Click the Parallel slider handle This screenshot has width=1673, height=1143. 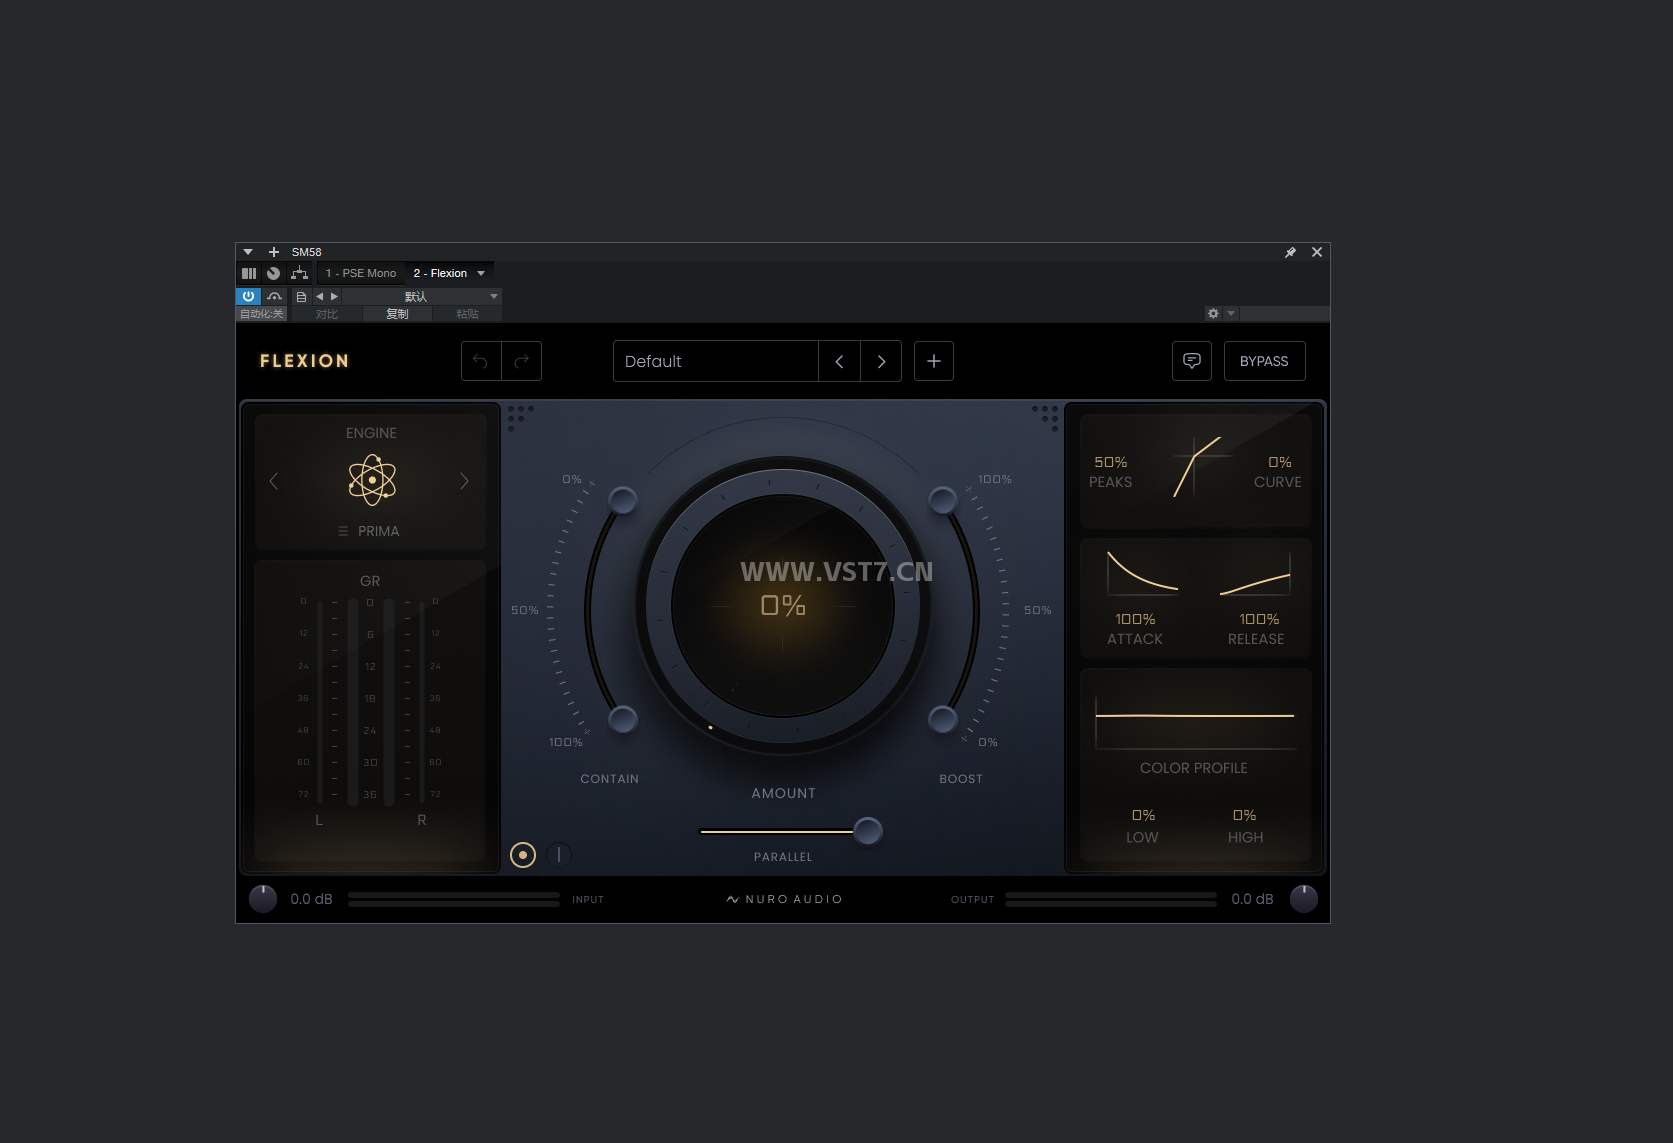tap(868, 831)
